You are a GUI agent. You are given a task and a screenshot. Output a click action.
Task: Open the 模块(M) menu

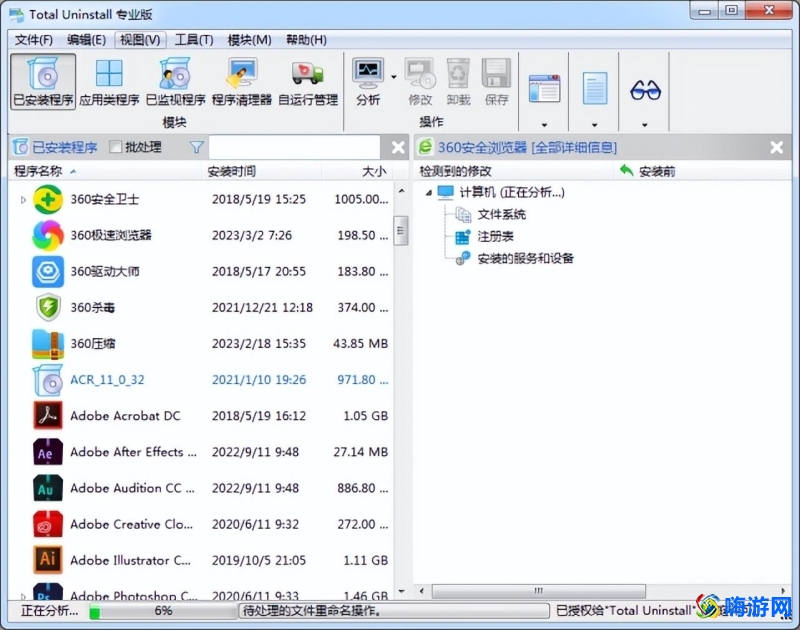pyautogui.click(x=249, y=40)
